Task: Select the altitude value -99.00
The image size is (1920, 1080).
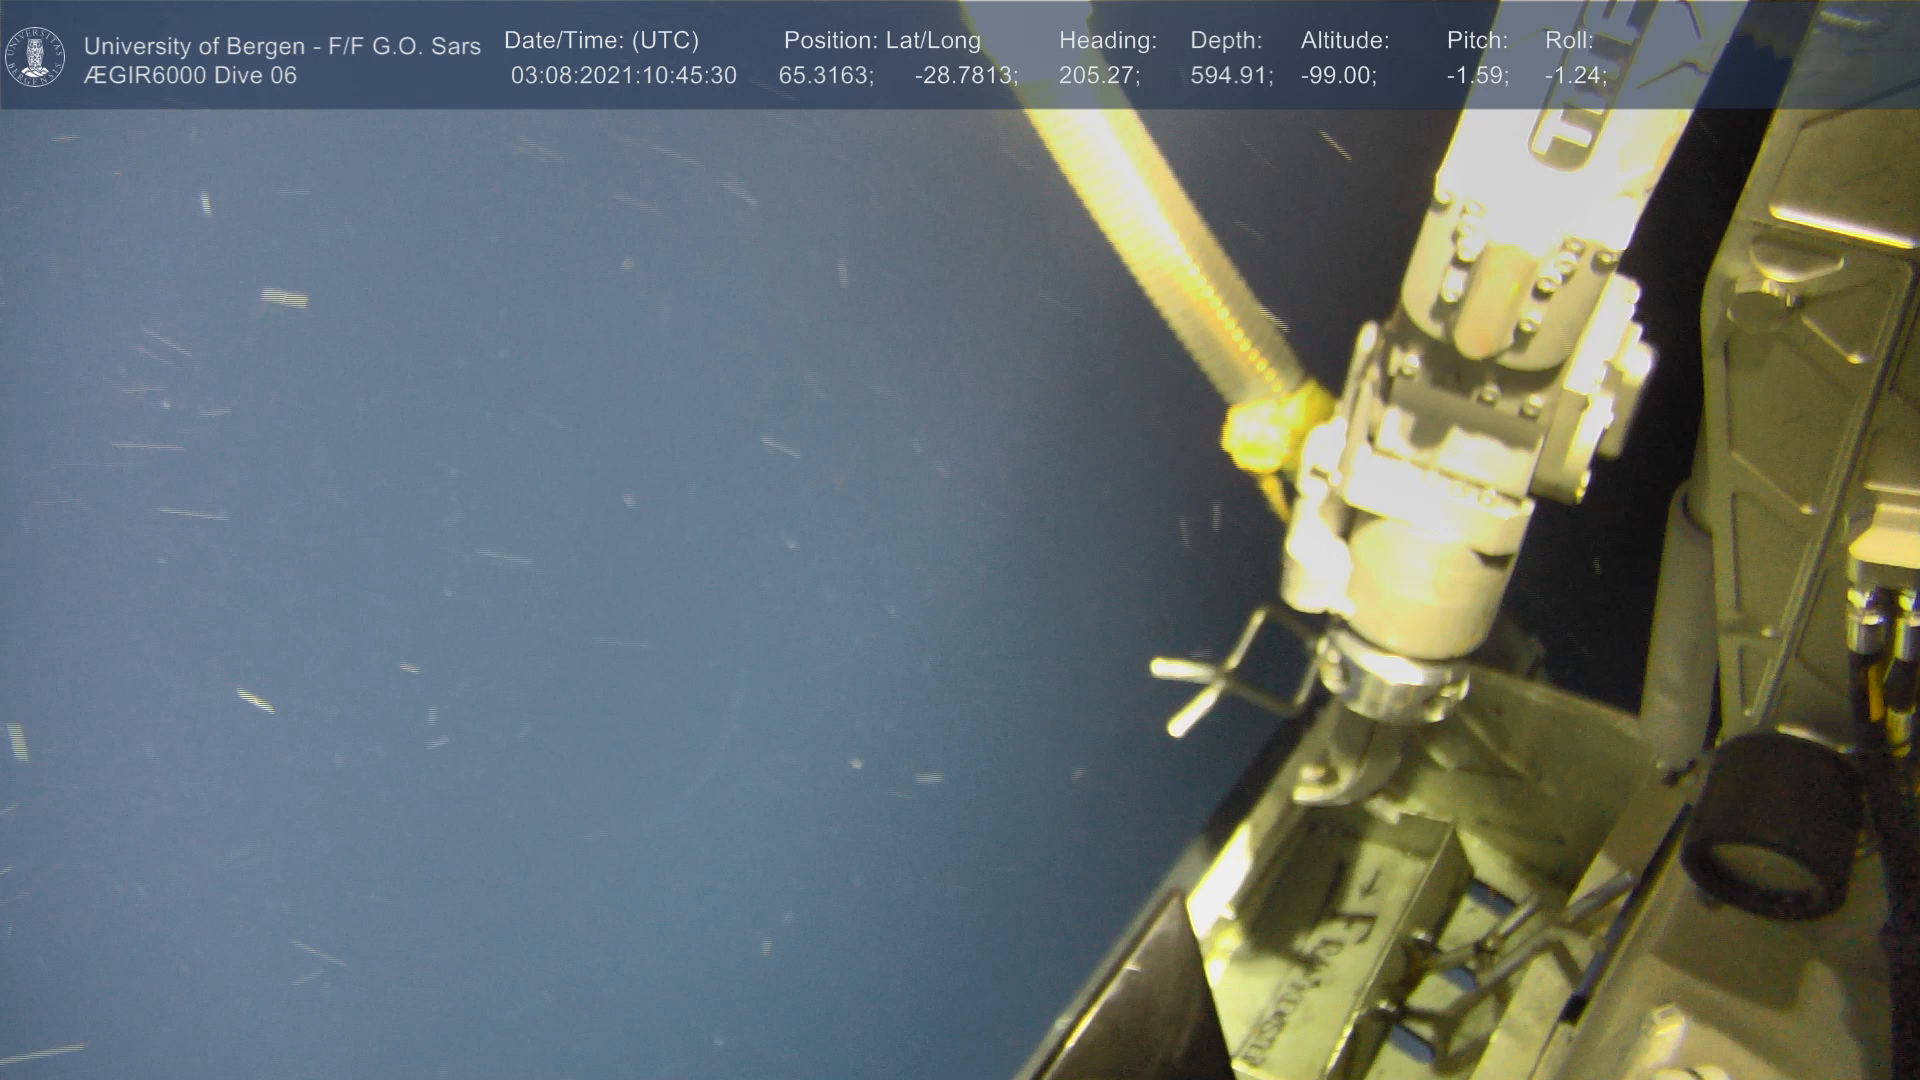Action: (x=1338, y=76)
